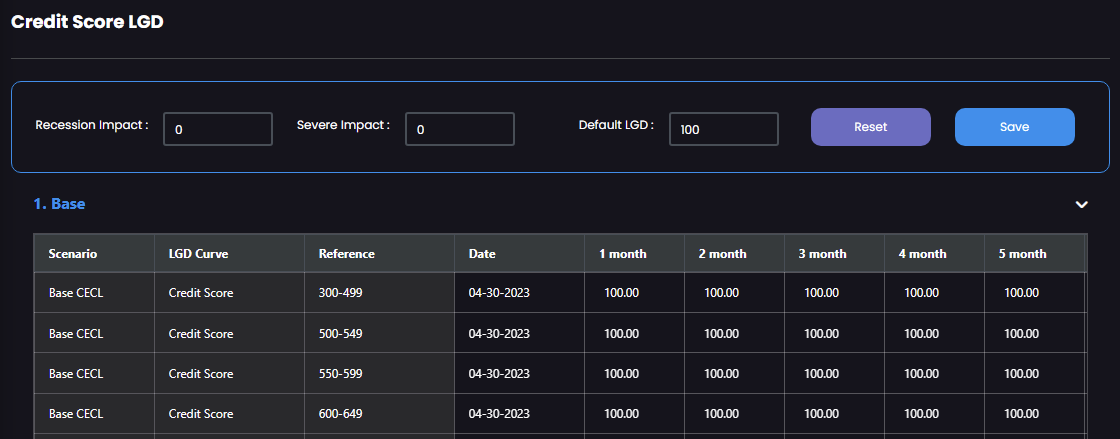The width and height of the screenshot is (1120, 439).
Task: Edit 4 month value for 300-499 row
Action: tap(934, 293)
